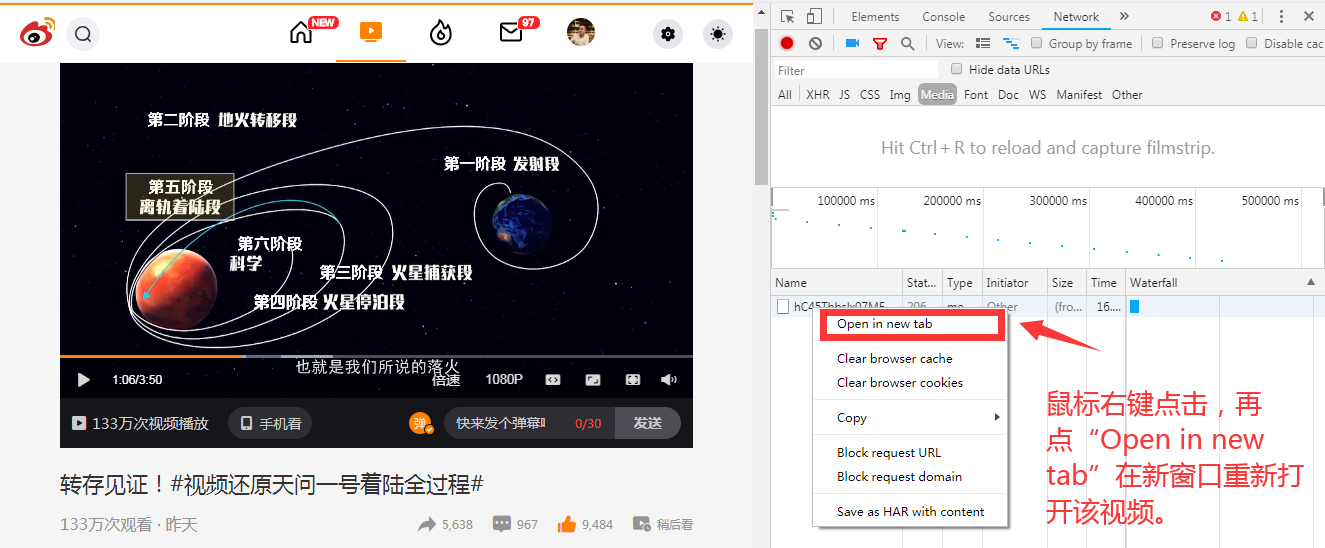Toggle video widescreen mode icon

[x=553, y=380]
